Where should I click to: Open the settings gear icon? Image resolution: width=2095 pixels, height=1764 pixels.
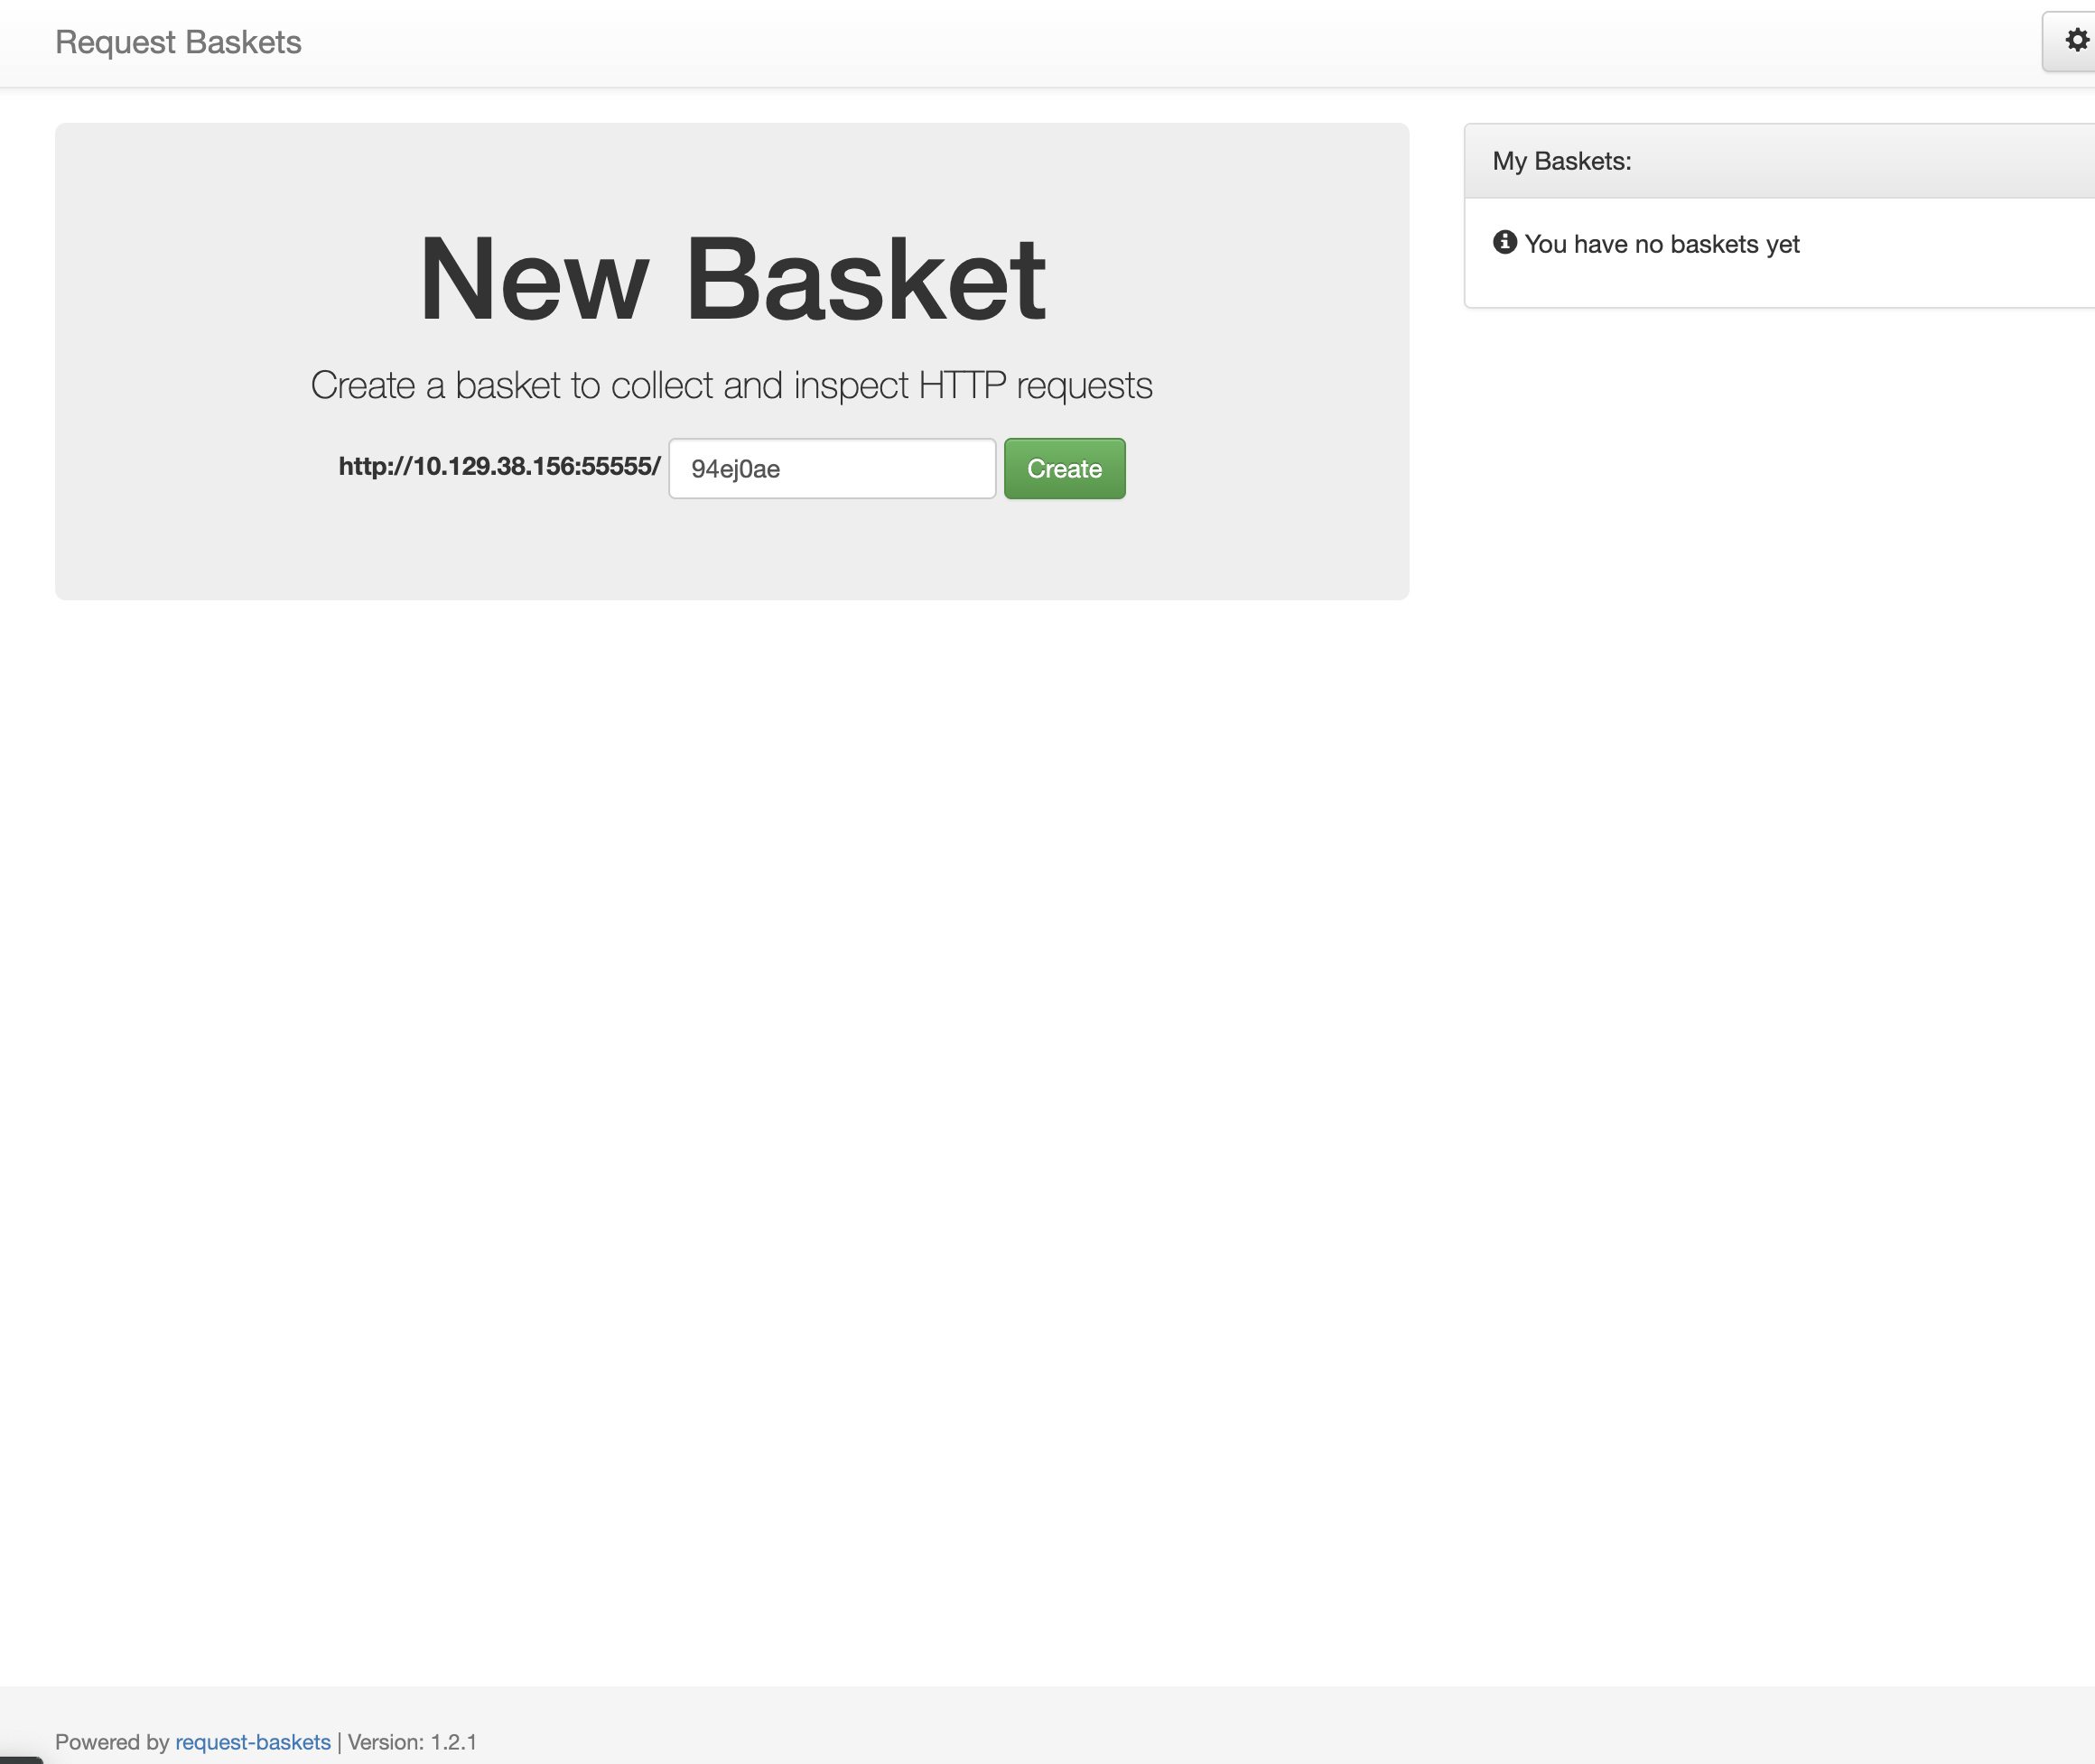(2076, 41)
